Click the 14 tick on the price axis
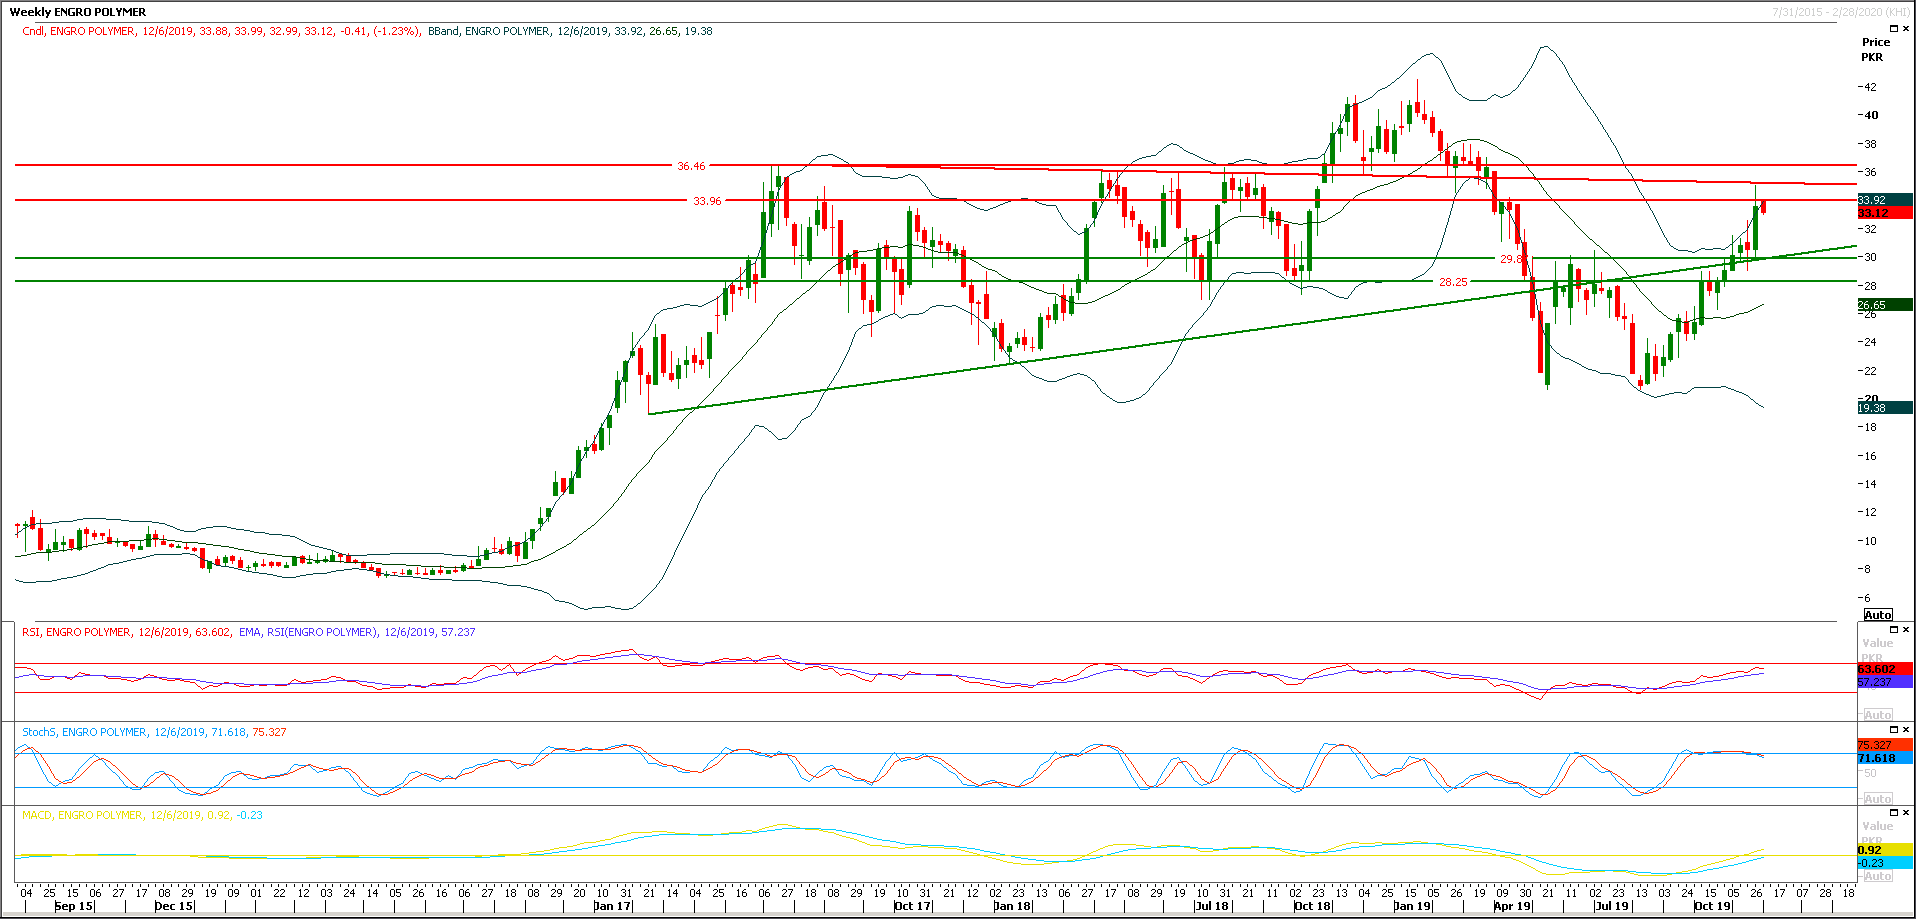Image resolution: width=1916 pixels, height=919 pixels. [x=1869, y=484]
